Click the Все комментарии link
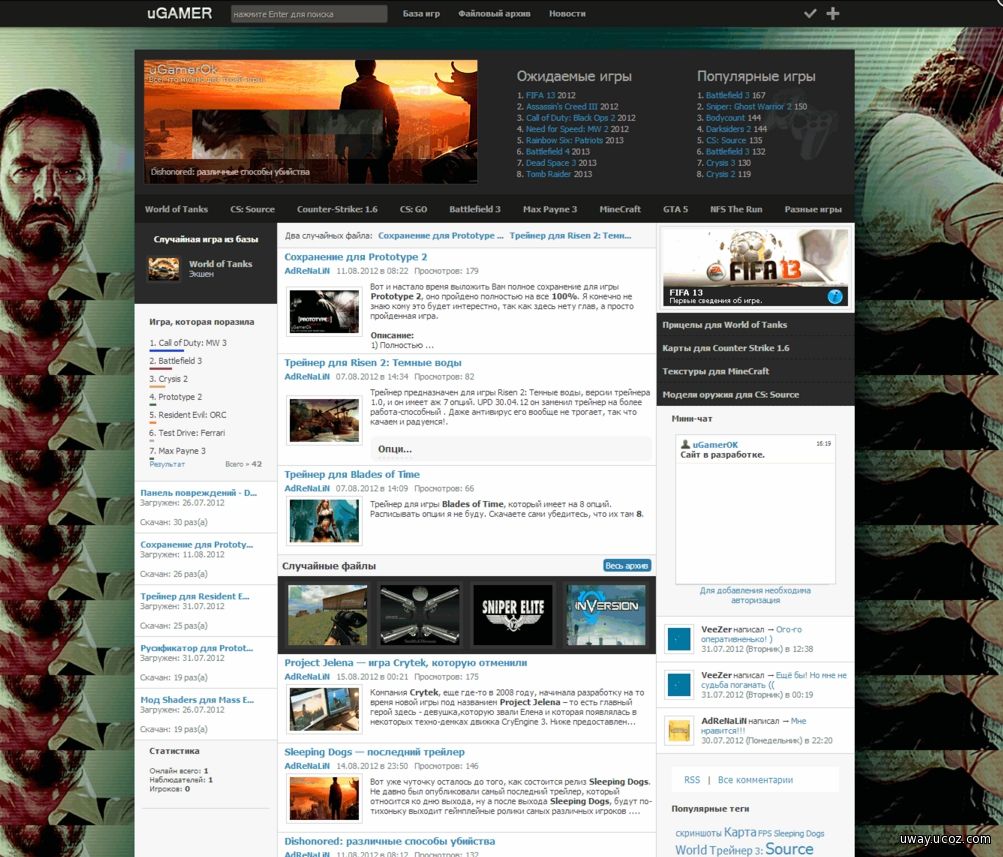 tap(755, 780)
